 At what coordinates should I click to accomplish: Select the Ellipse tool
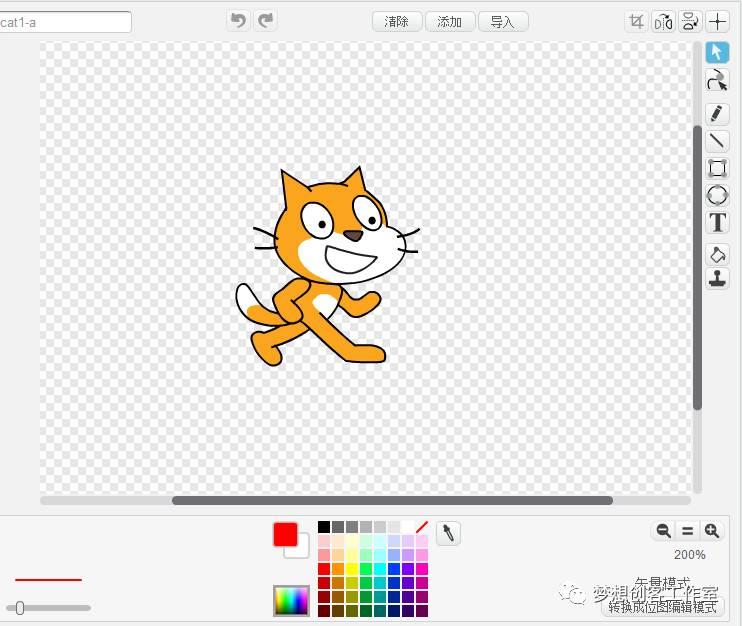[x=717, y=195]
